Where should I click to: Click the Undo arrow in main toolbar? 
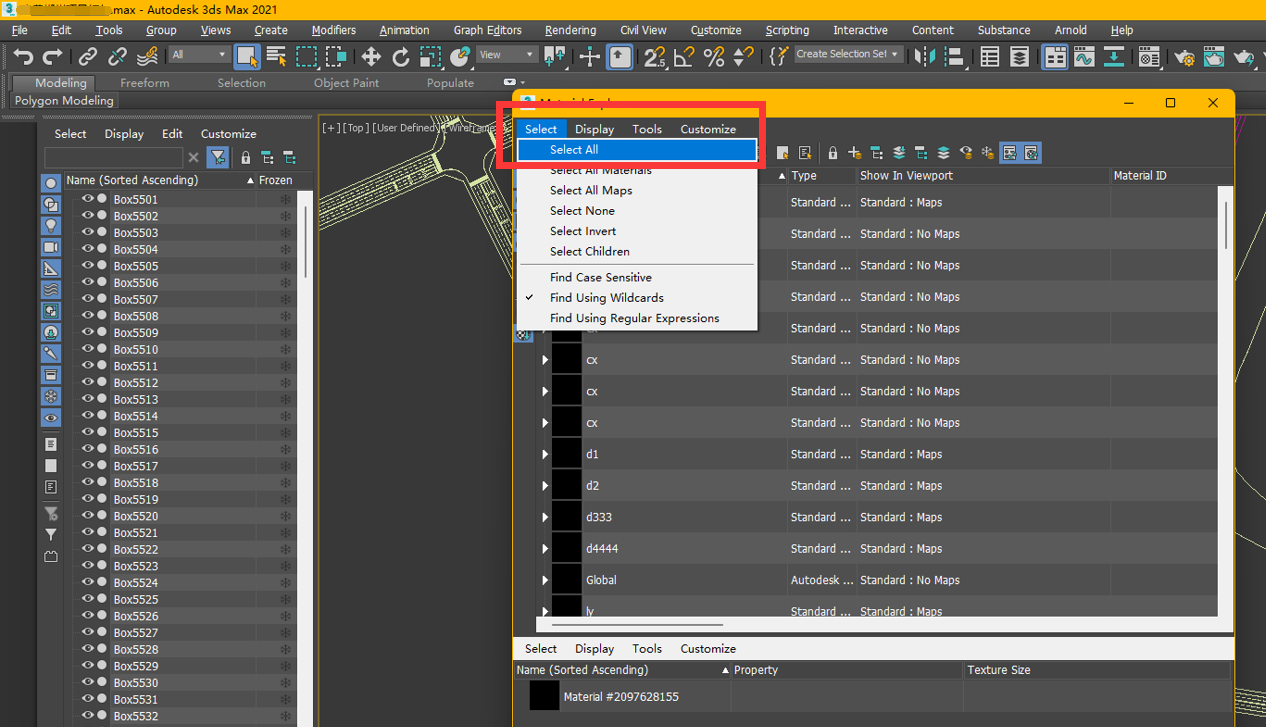pyautogui.click(x=23, y=56)
